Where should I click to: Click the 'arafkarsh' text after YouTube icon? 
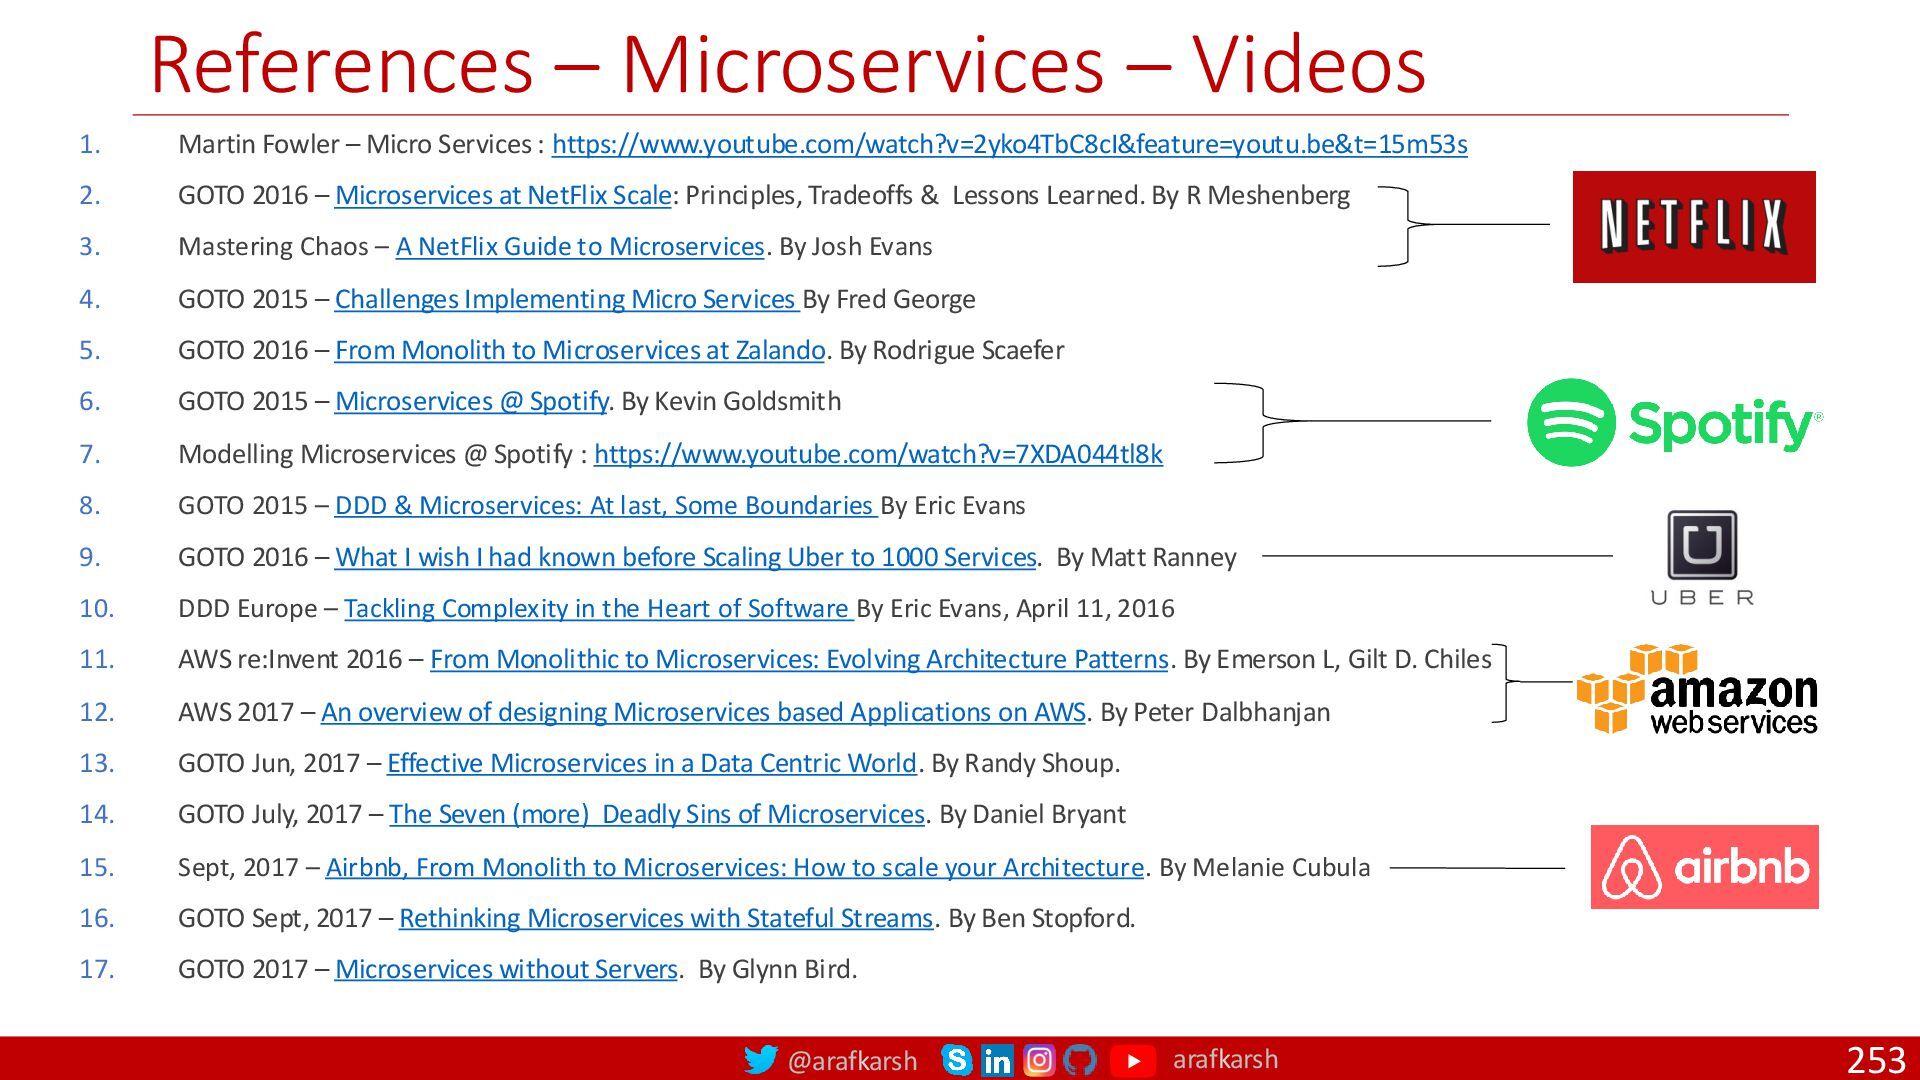click(1225, 1059)
